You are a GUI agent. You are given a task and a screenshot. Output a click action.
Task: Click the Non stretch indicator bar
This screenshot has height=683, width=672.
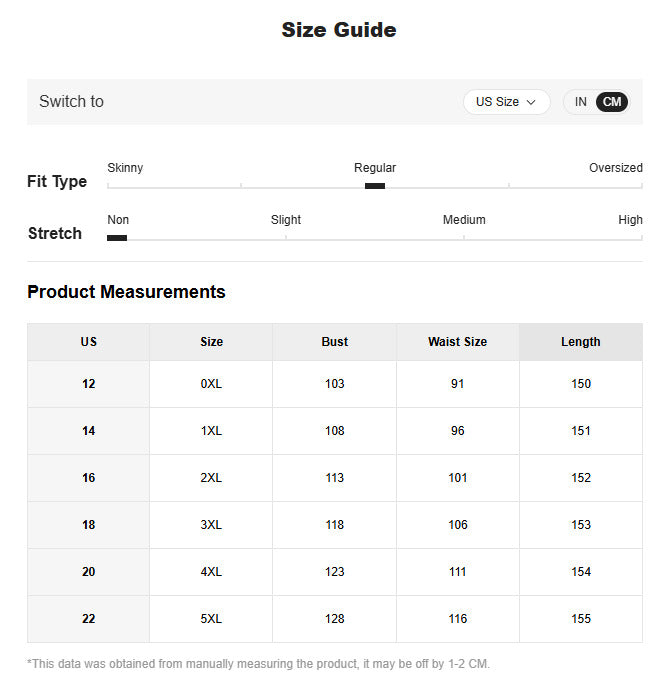(x=117, y=238)
